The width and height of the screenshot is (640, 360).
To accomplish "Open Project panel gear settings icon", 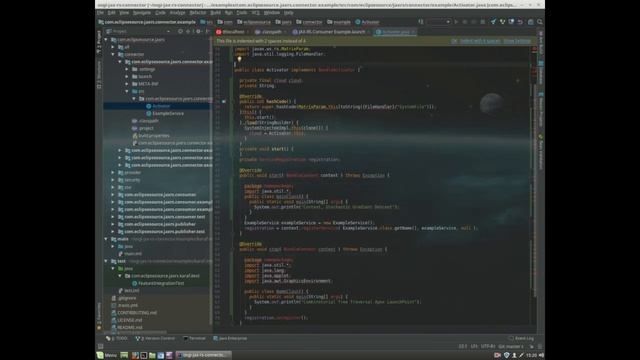I will point(198,31).
